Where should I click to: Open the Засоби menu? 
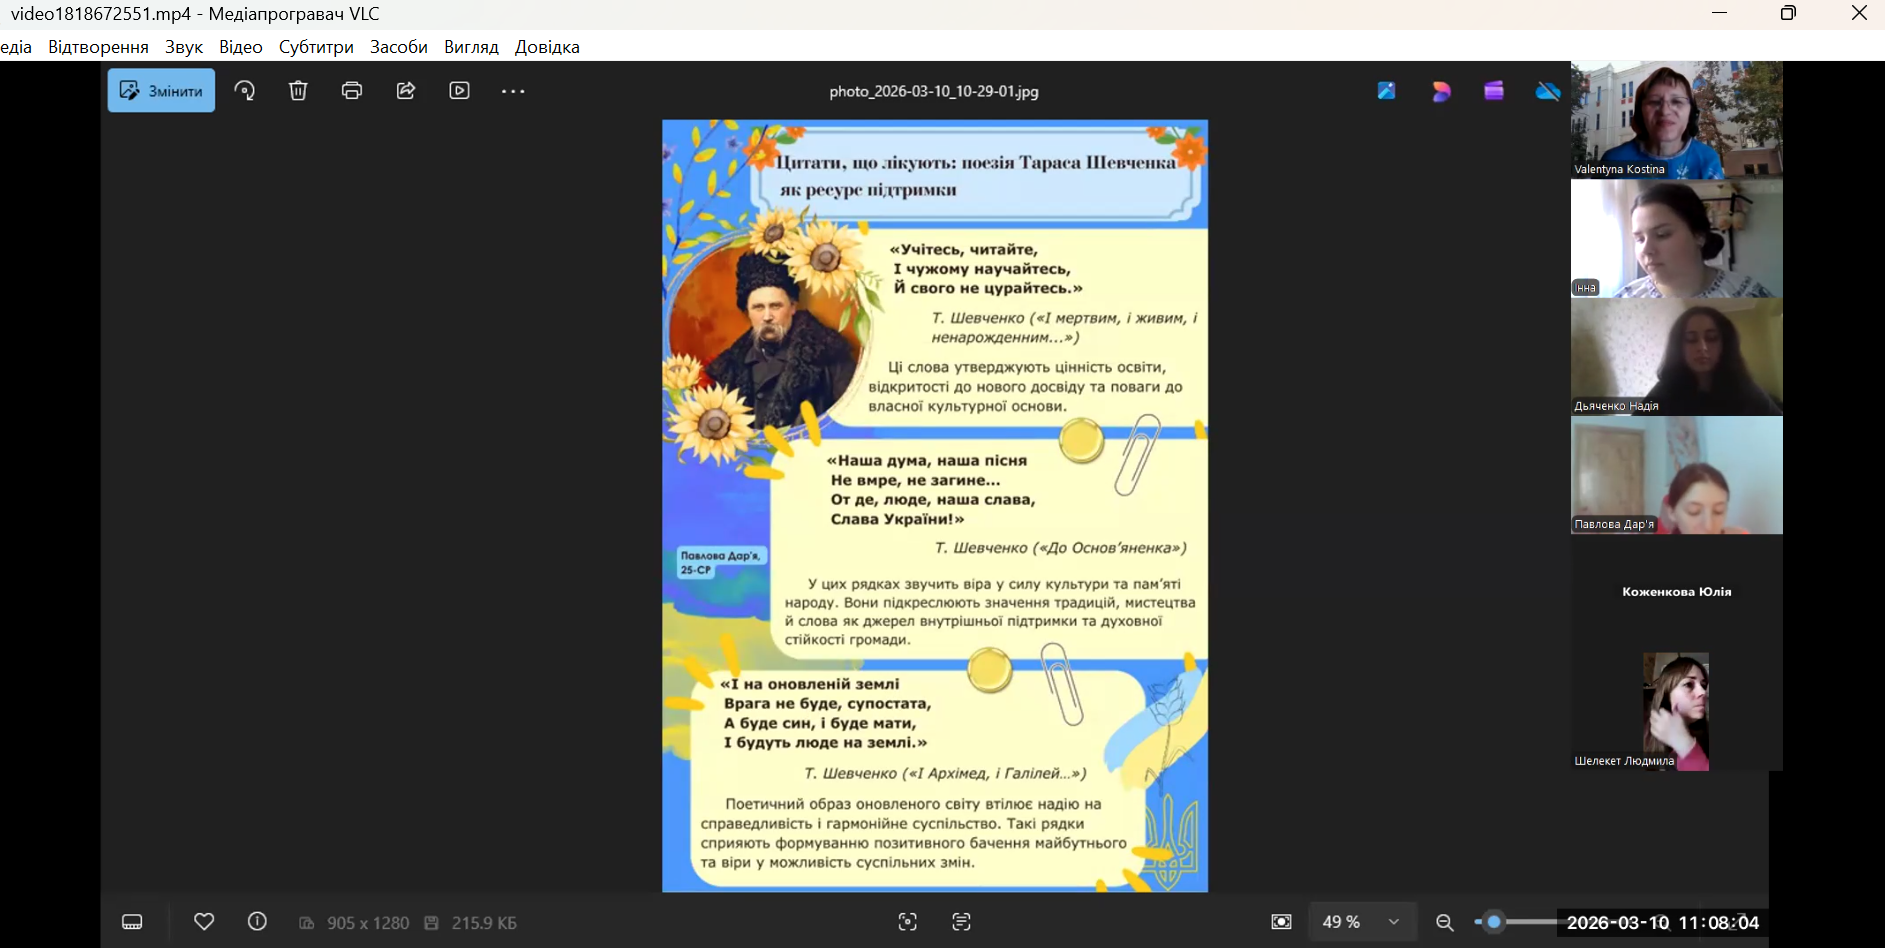pos(398,47)
